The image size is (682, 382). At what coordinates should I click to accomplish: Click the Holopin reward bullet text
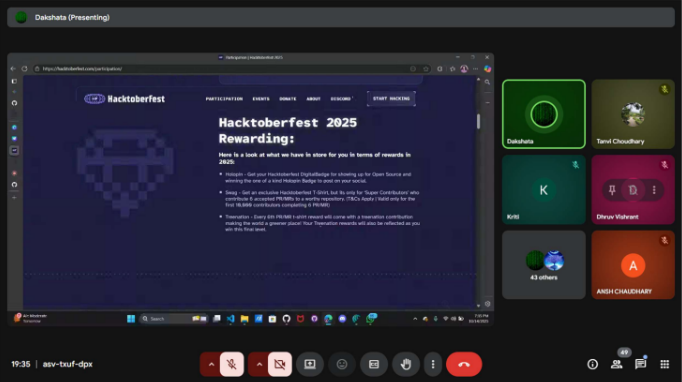click(x=318, y=177)
